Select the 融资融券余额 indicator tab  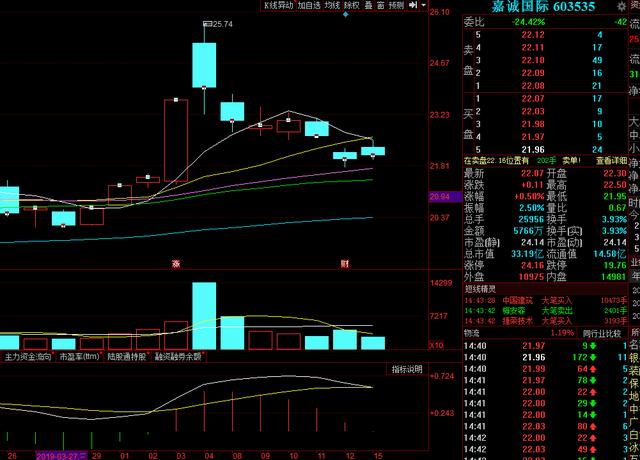pos(178,357)
